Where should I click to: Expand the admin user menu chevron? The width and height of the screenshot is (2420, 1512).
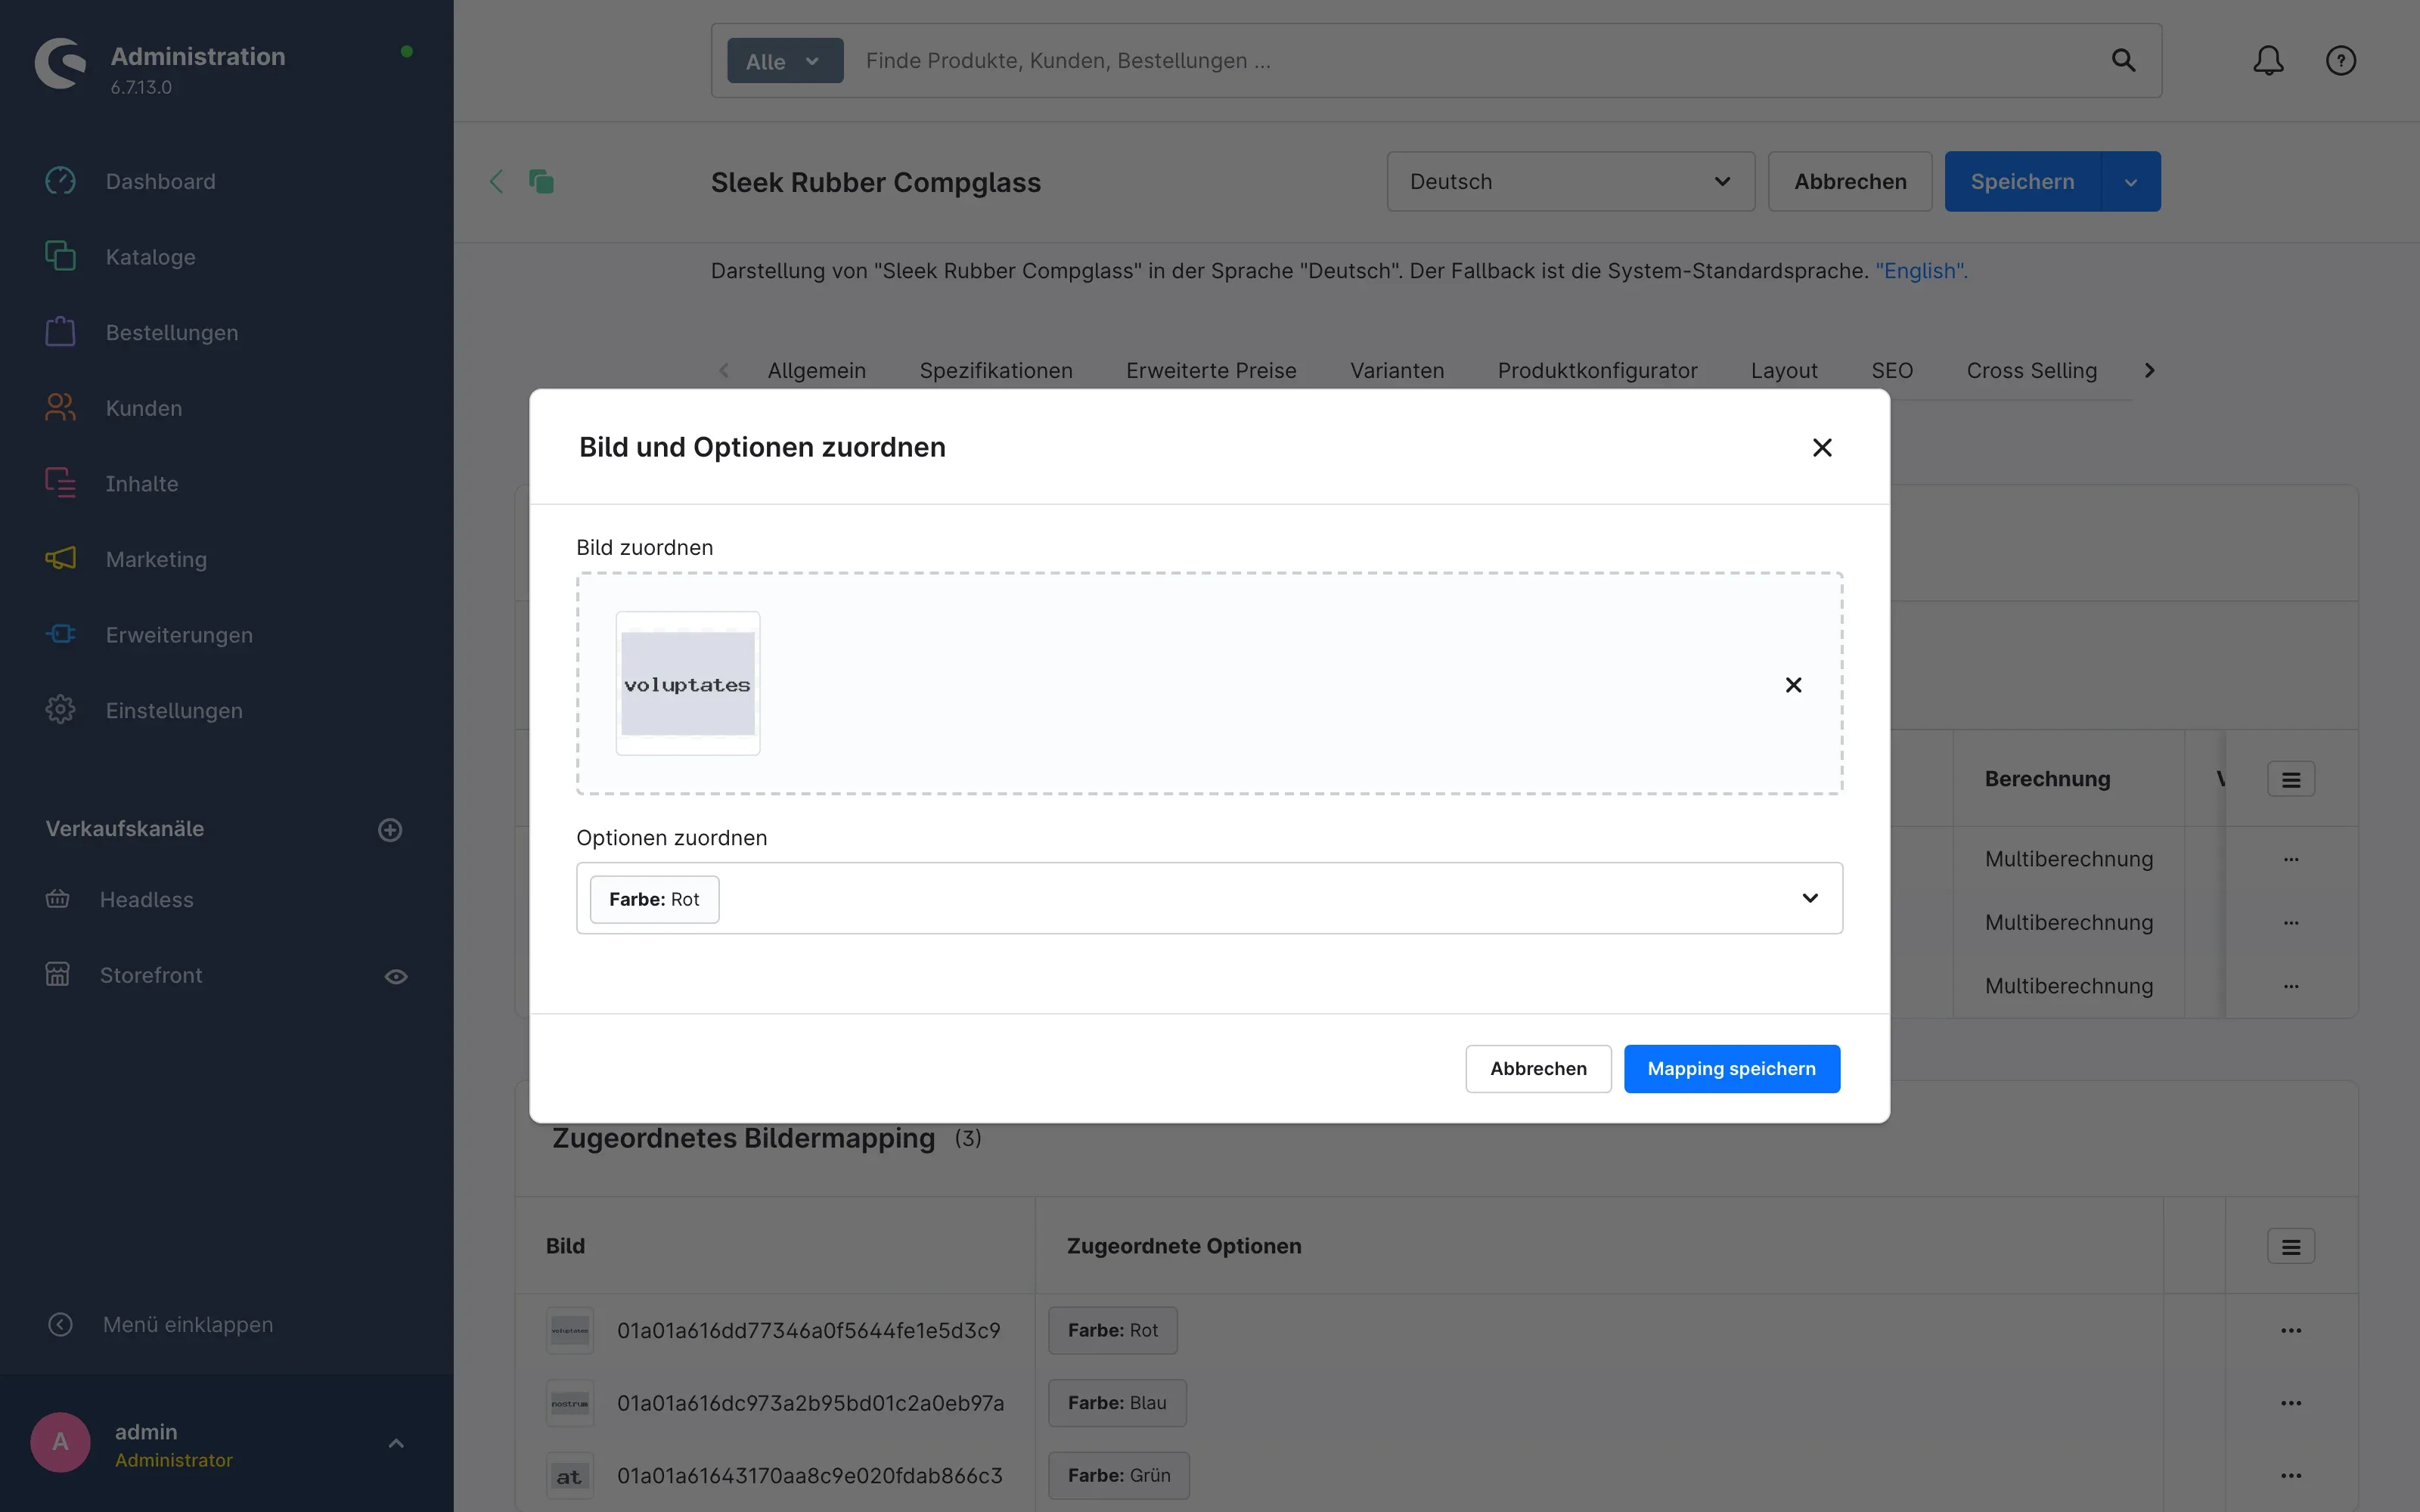coord(396,1443)
